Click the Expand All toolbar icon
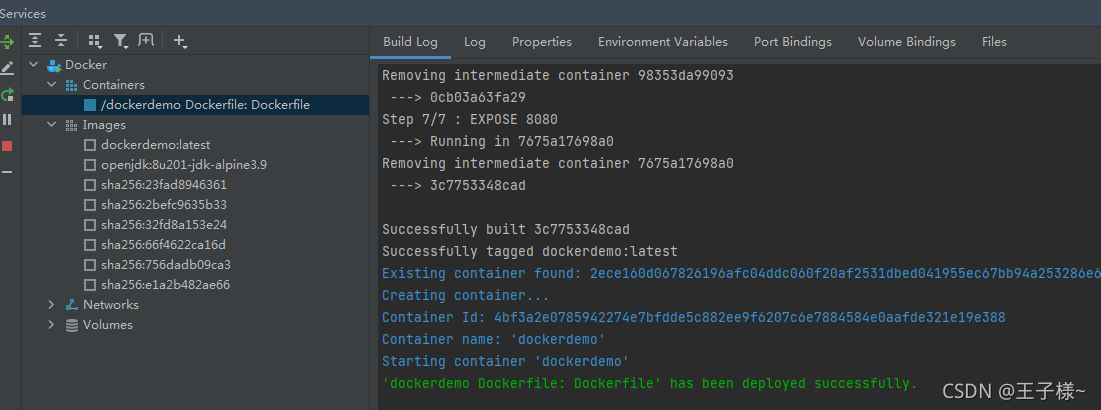Image resolution: width=1101 pixels, height=410 pixels. point(35,41)
